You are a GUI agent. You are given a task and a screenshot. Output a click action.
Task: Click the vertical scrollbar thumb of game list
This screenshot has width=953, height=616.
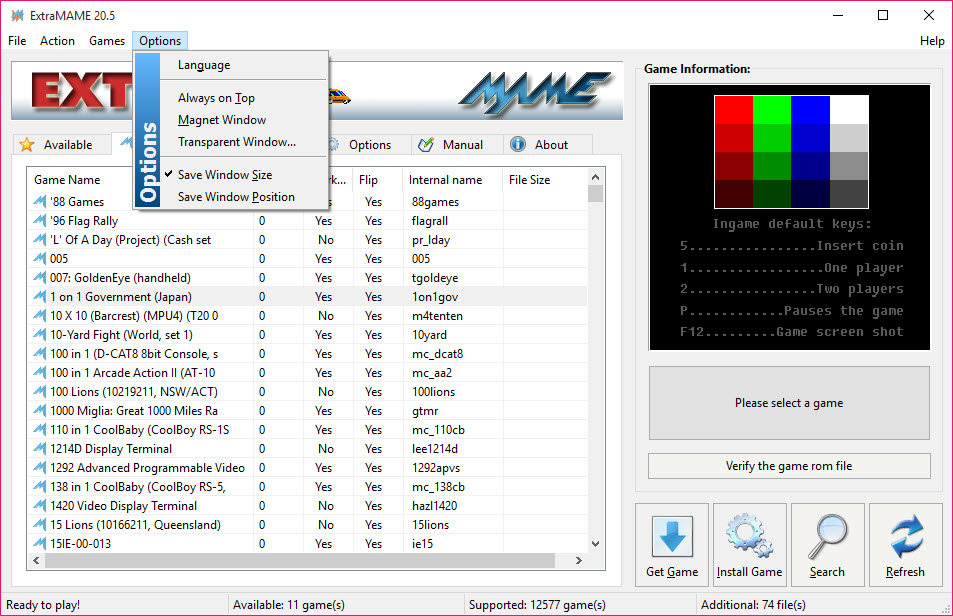[x=596, y=193]
